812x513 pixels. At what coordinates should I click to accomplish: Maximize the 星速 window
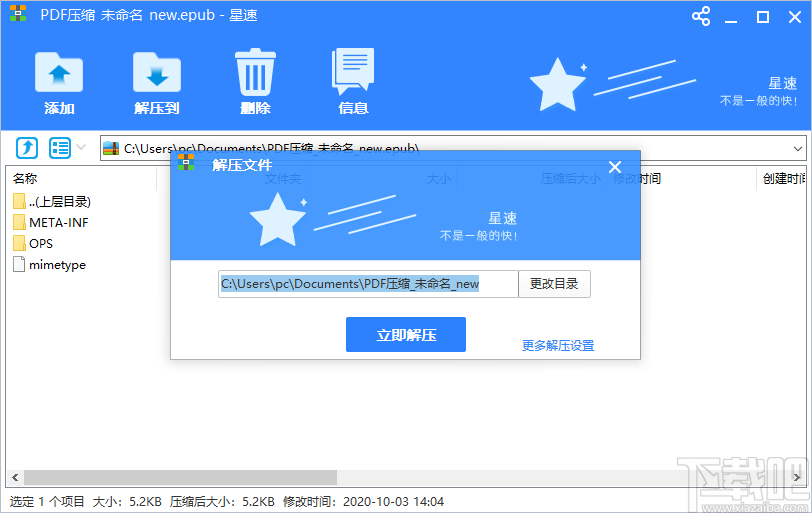763,17
